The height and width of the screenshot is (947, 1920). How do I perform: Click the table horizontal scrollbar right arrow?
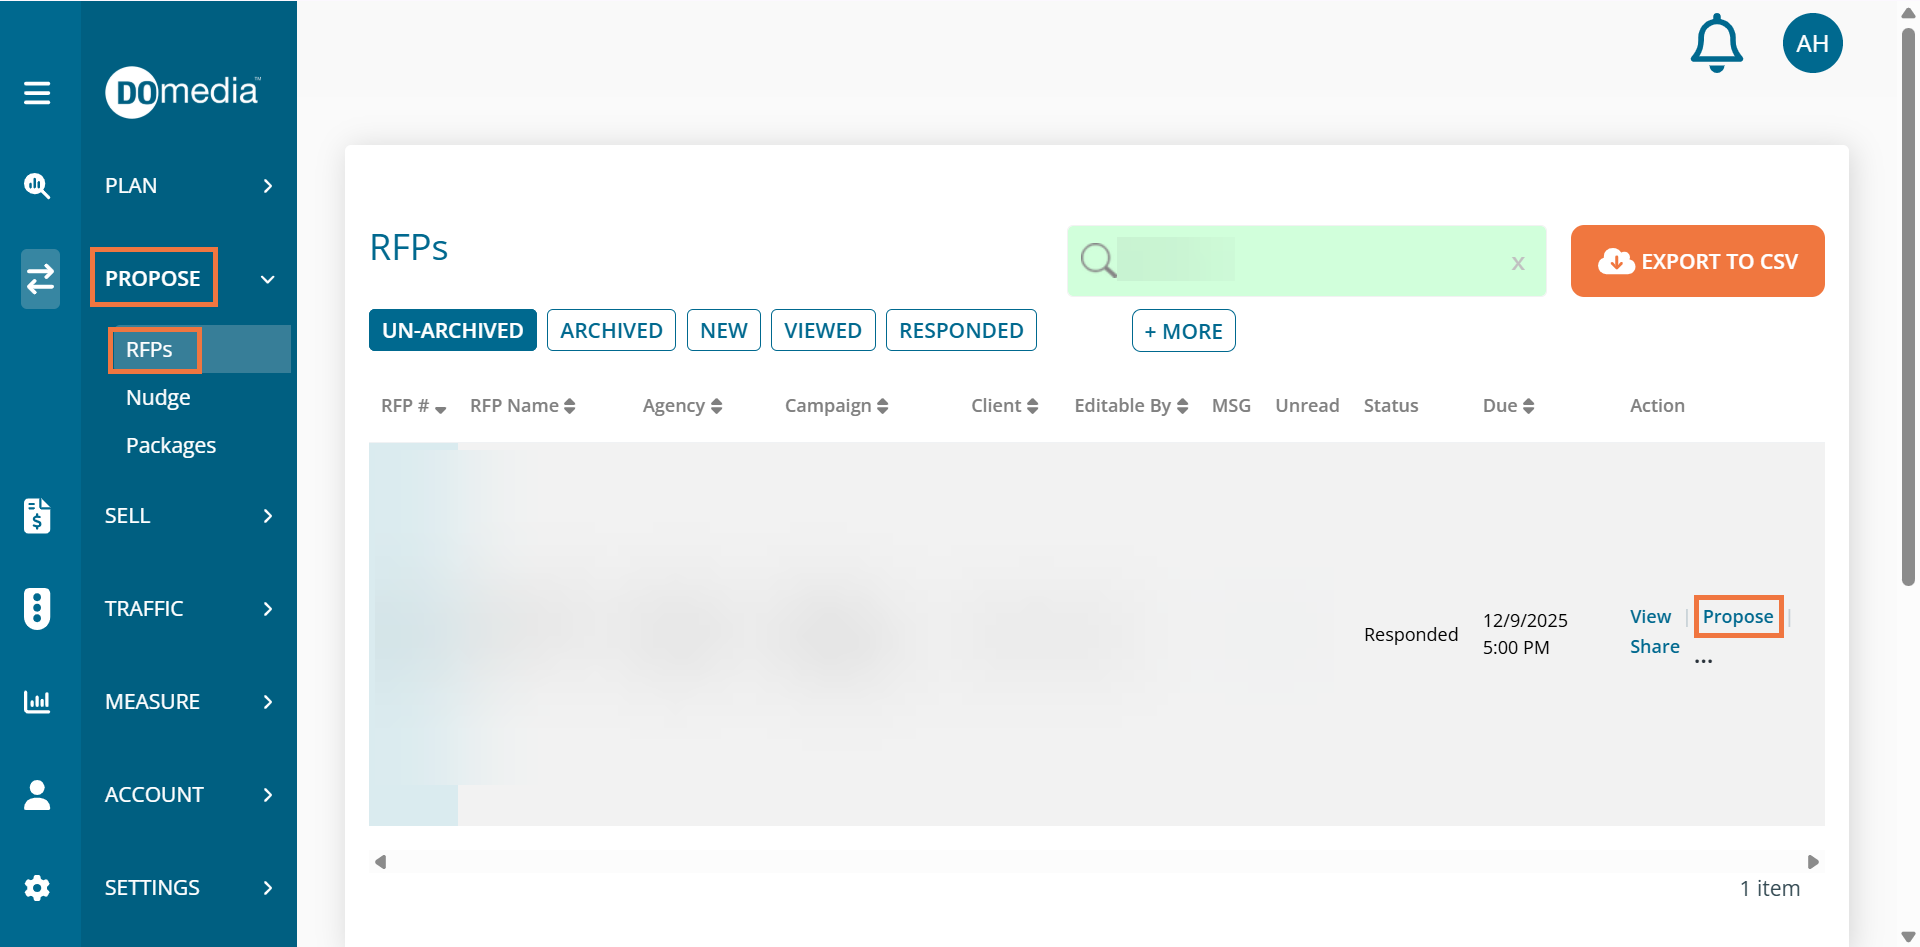click(x=1812, y=862)
